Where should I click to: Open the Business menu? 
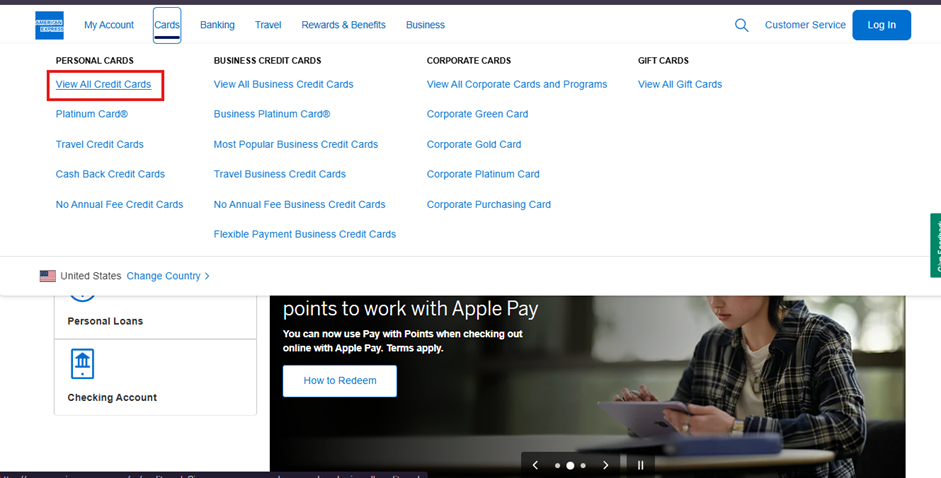[x=425, y=25]
